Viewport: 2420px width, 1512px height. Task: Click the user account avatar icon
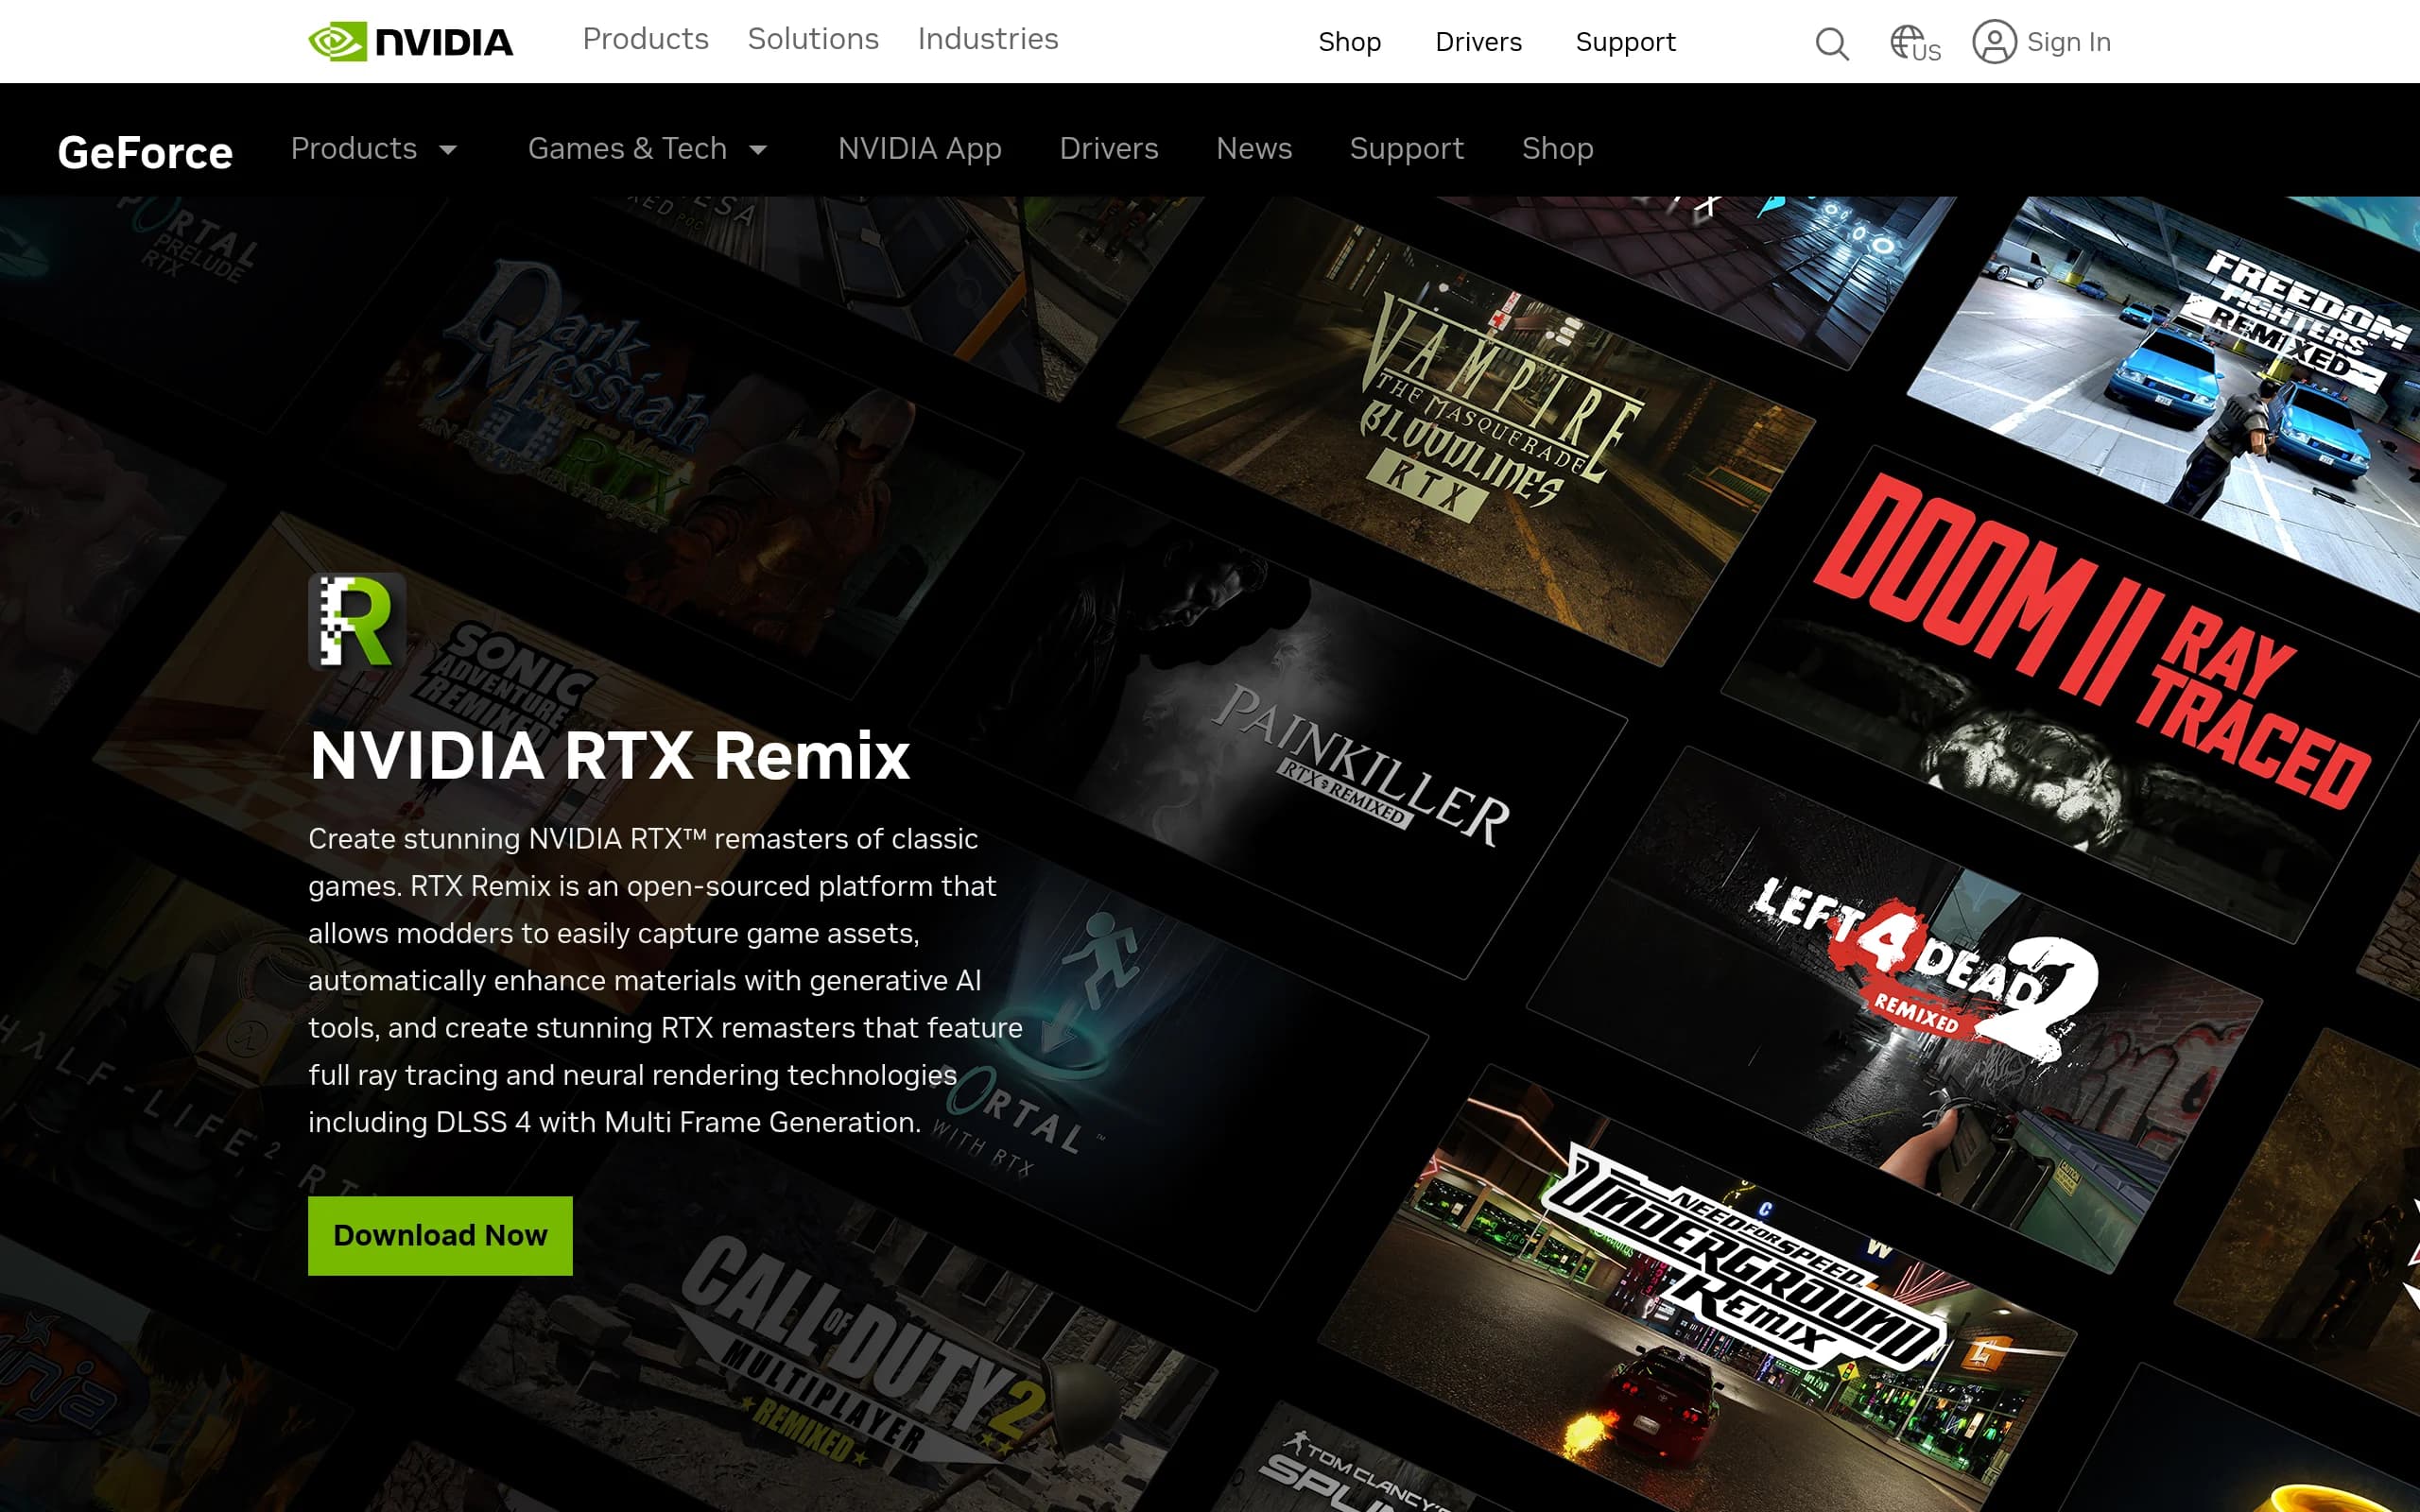click(1994, 42)
